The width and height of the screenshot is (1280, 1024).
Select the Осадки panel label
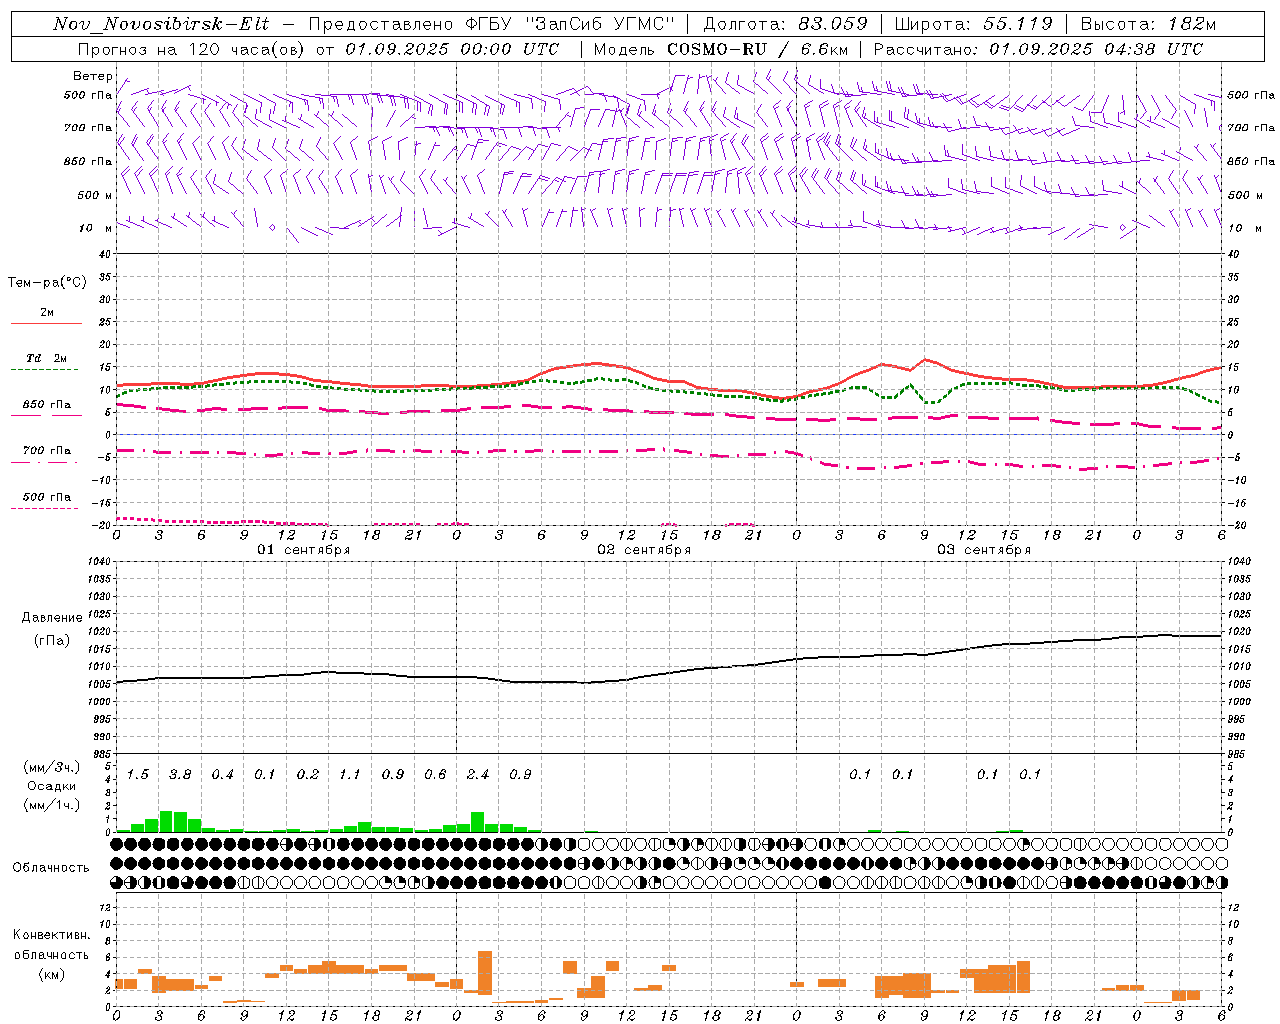[51, 786]
